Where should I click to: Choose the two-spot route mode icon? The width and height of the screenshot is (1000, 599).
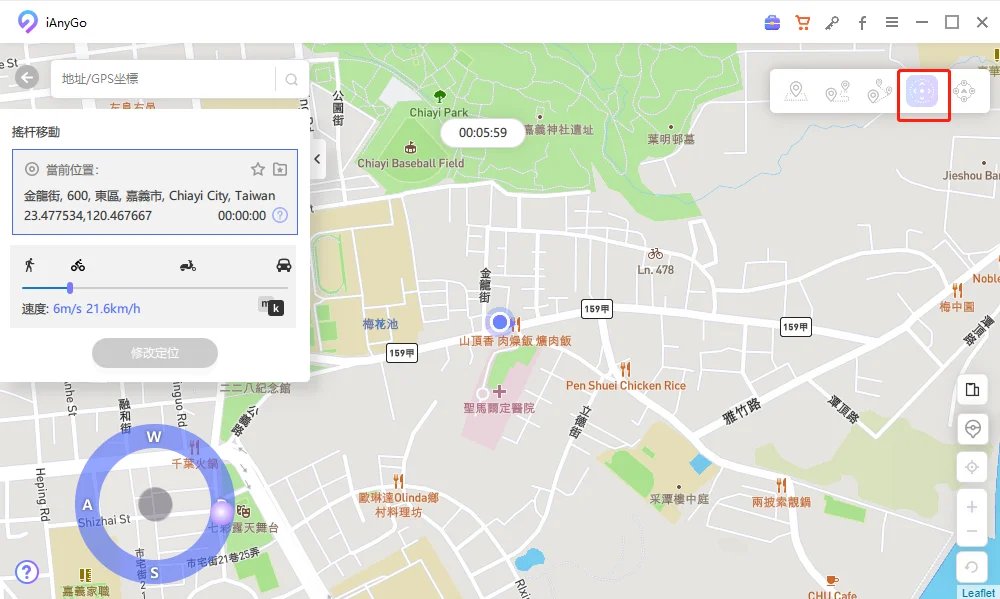click(x=837, y=93)
